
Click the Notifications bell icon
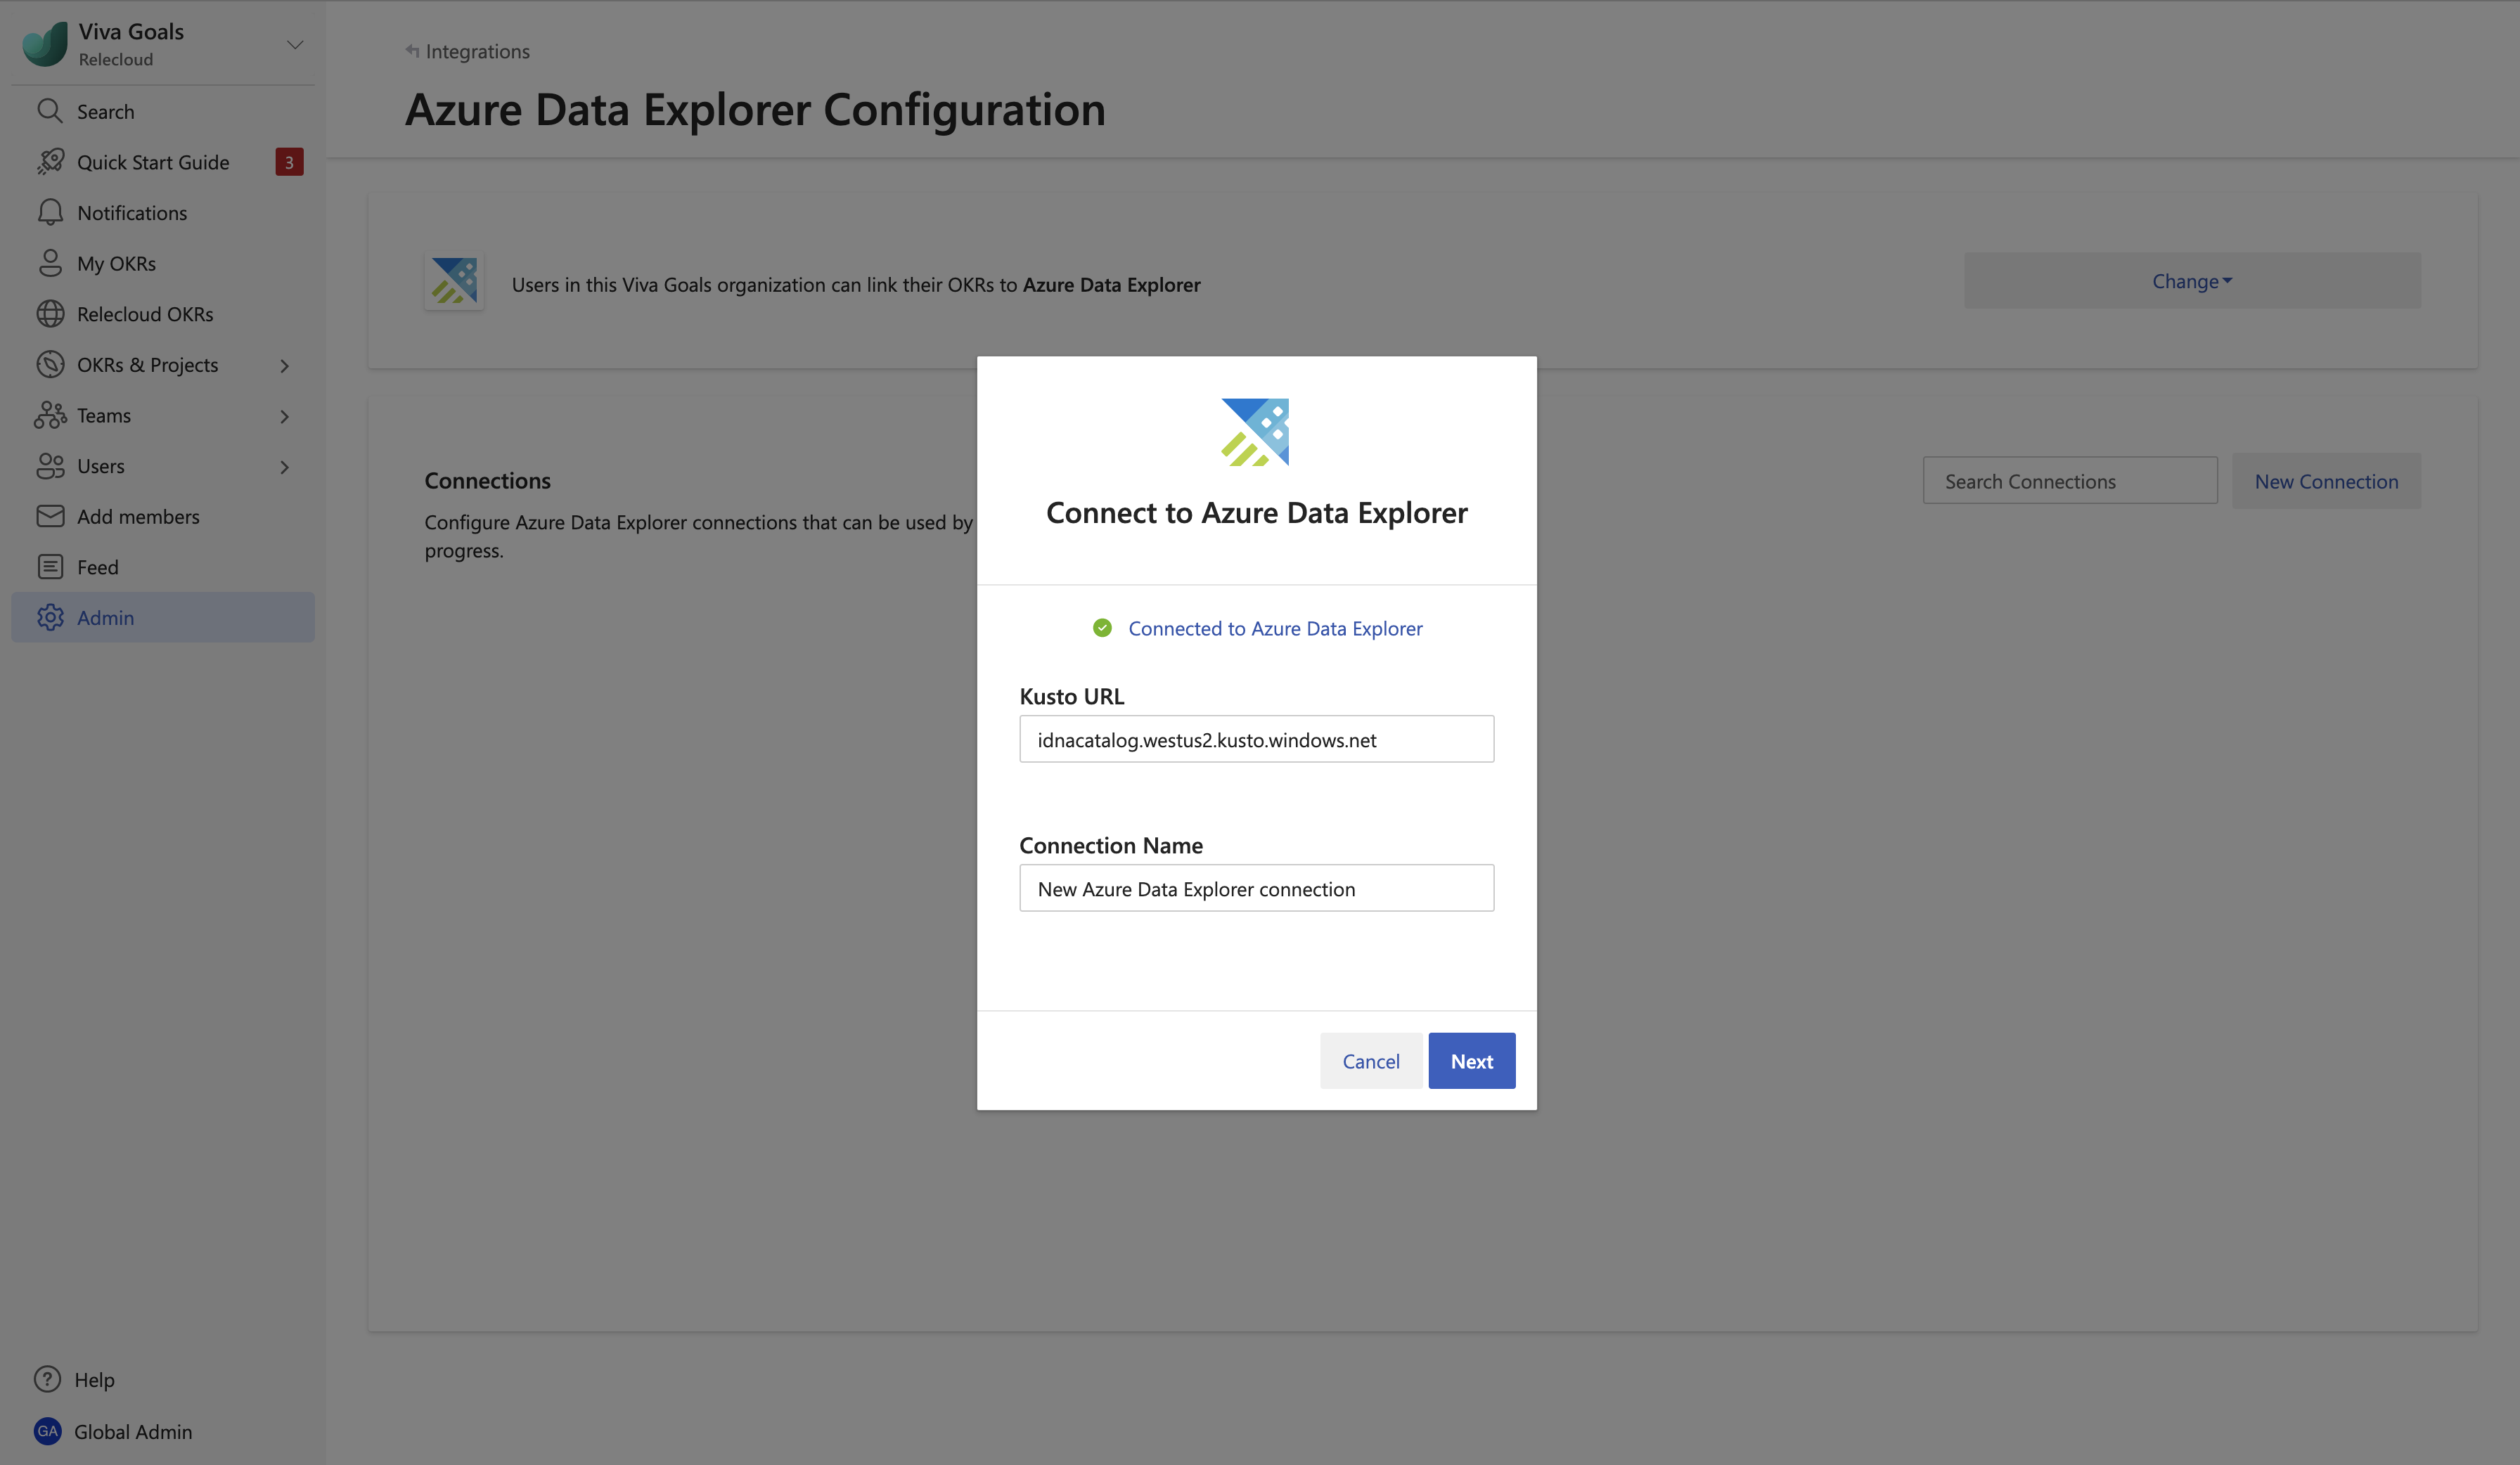pyautogui.click(x=50, y=212)
